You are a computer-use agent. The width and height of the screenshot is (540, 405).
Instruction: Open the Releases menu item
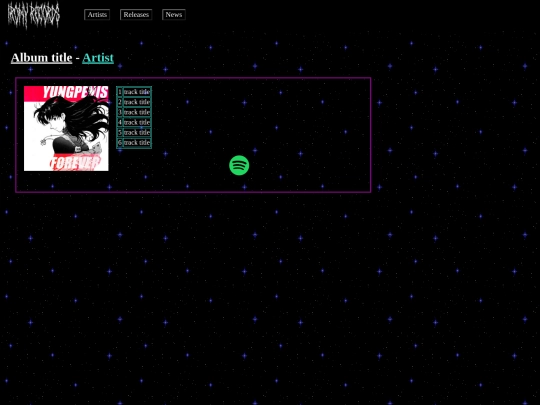click(x=136, y=14)
